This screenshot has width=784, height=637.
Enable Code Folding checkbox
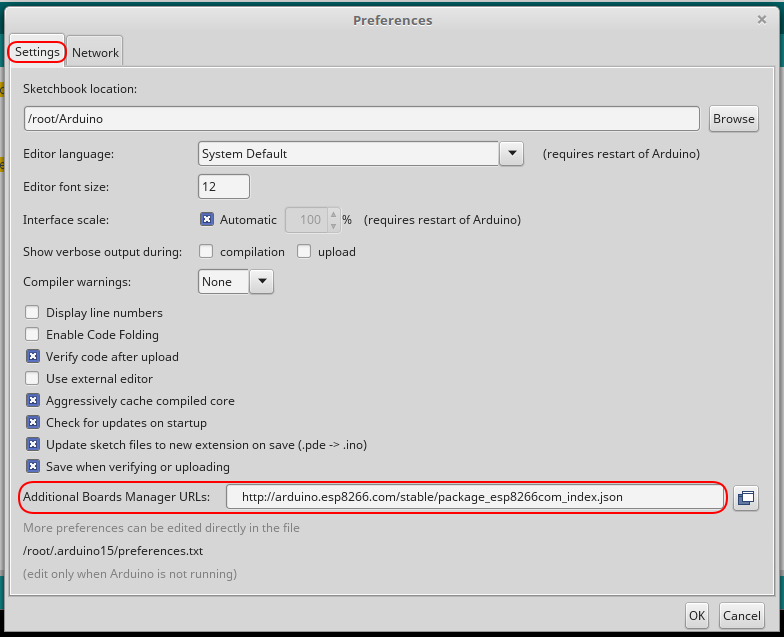32,334
